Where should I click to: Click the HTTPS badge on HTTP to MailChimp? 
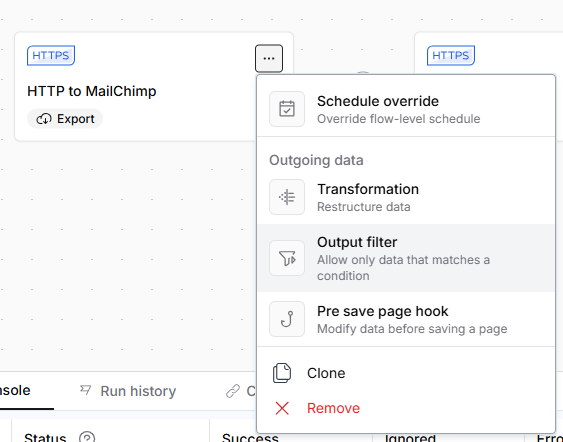click(51, 55)
